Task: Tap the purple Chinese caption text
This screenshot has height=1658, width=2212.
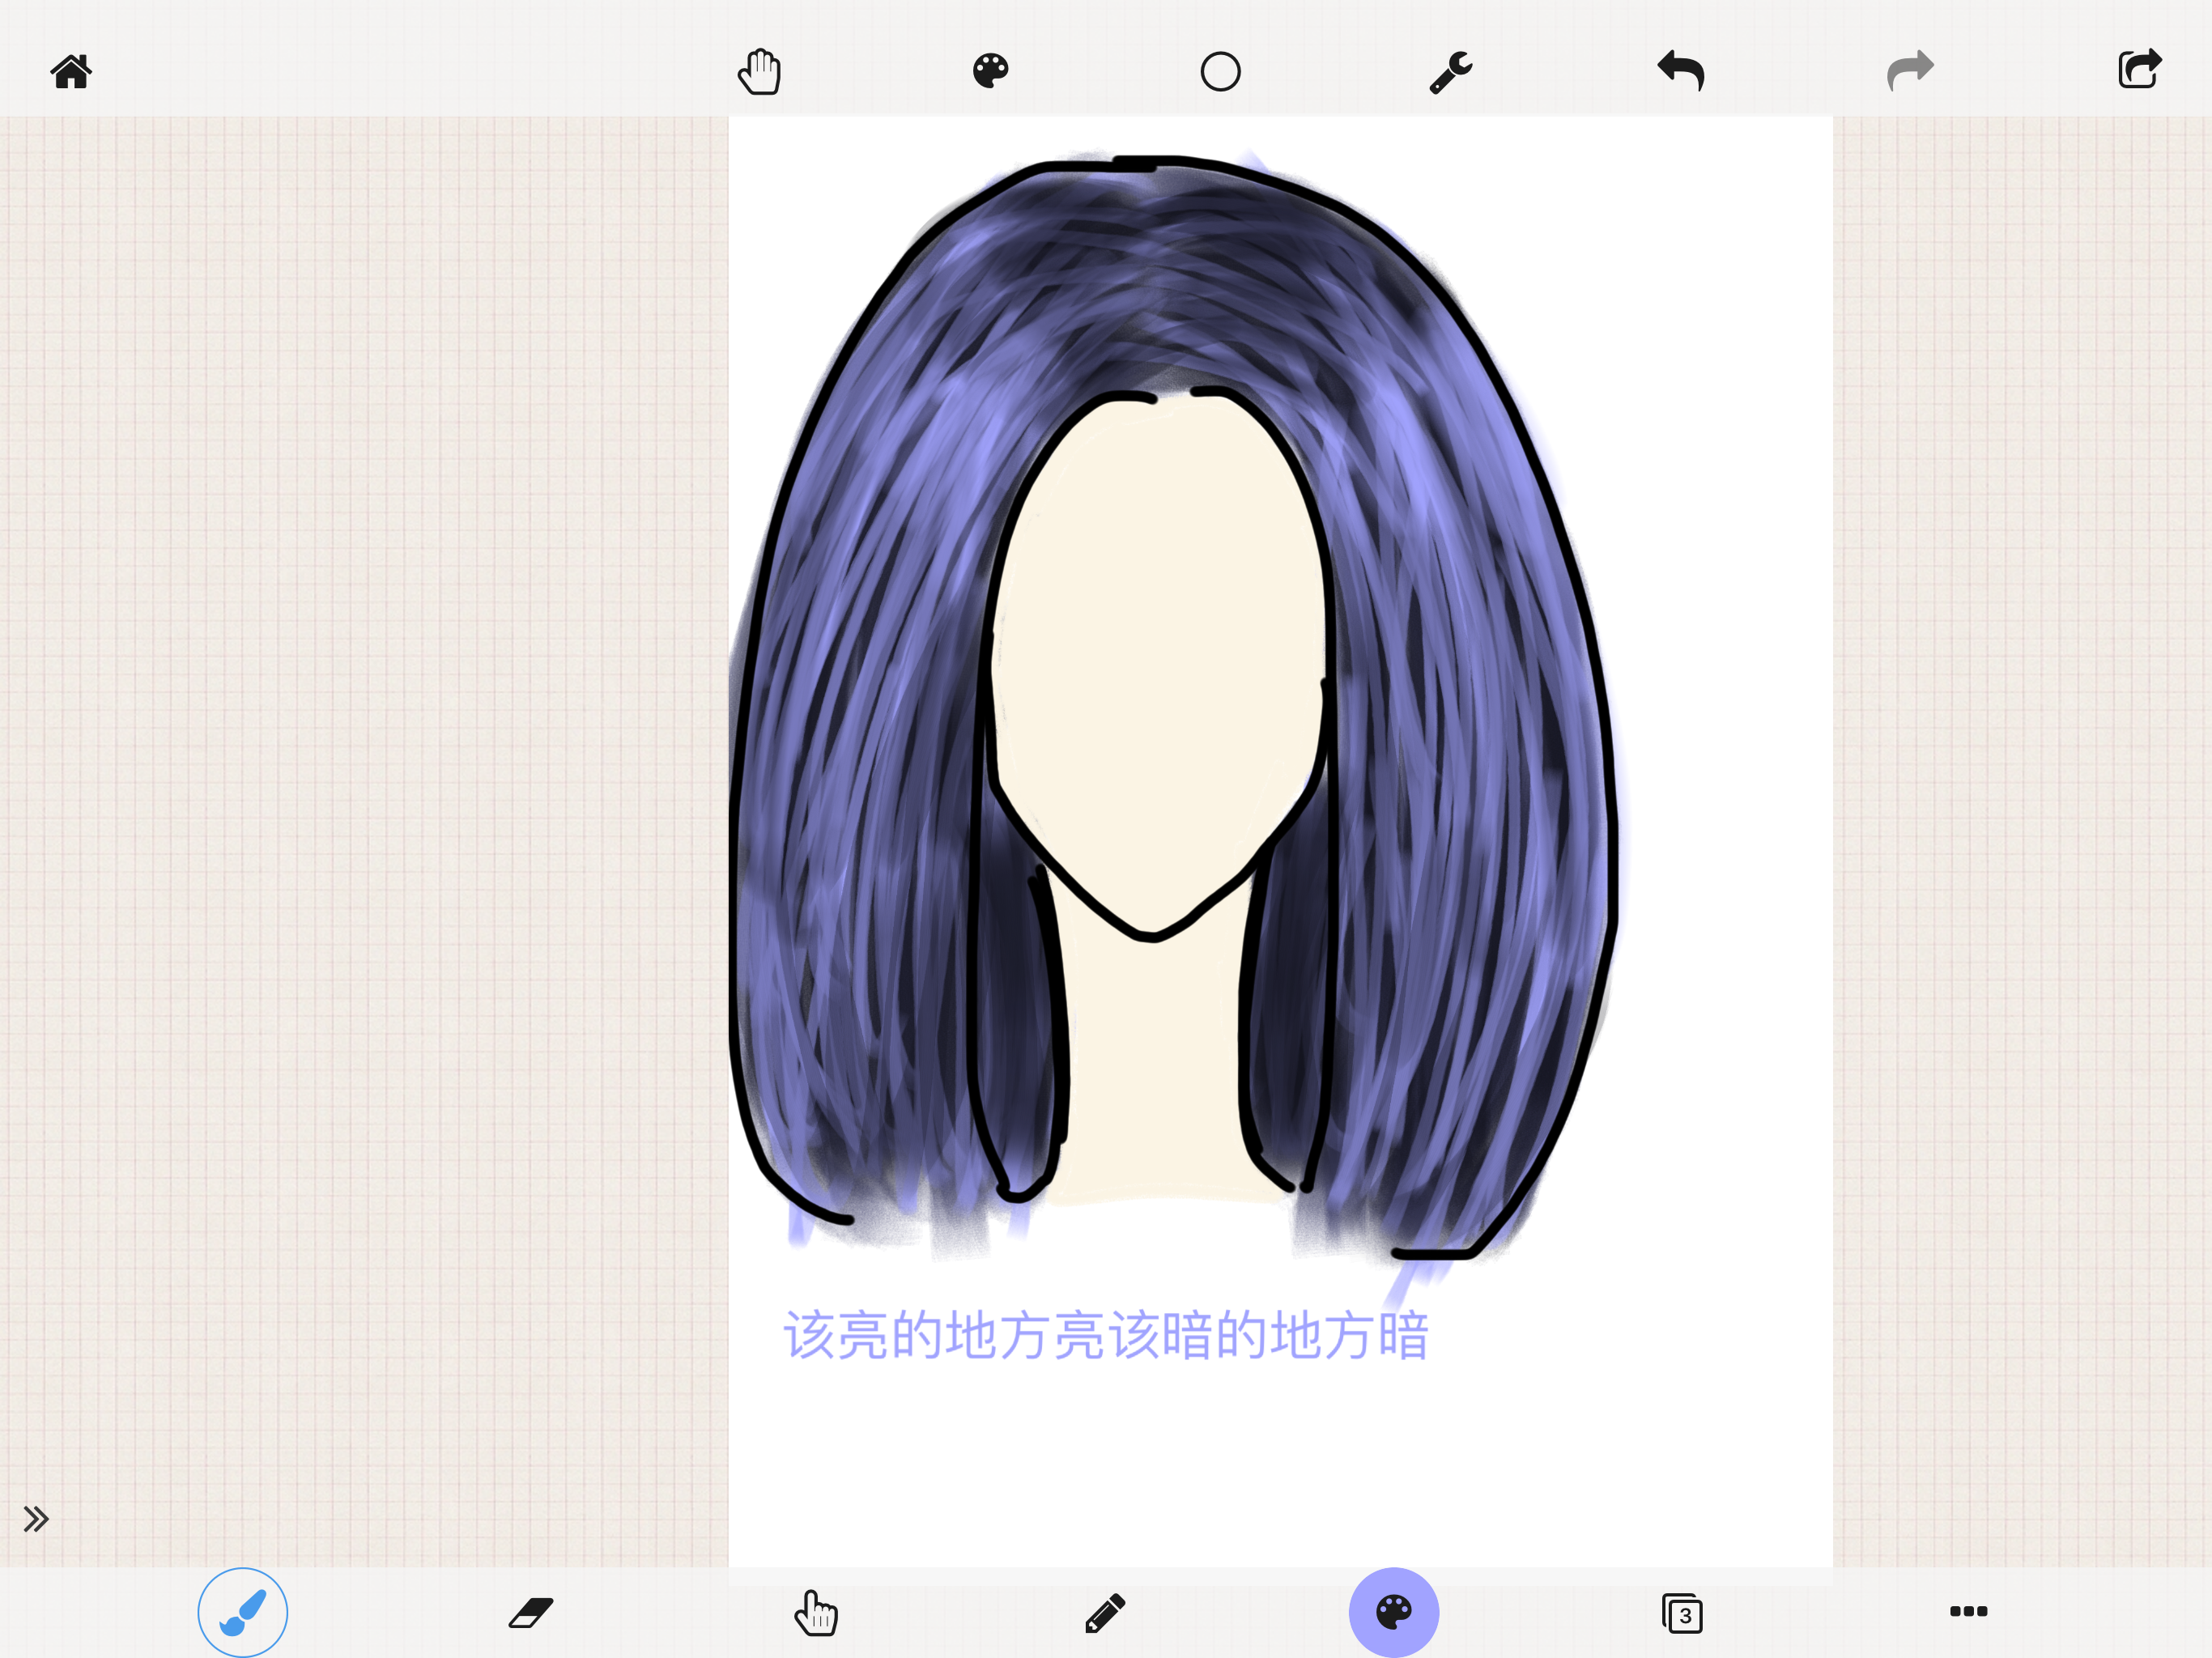Action: (x=1106, y=1335)
